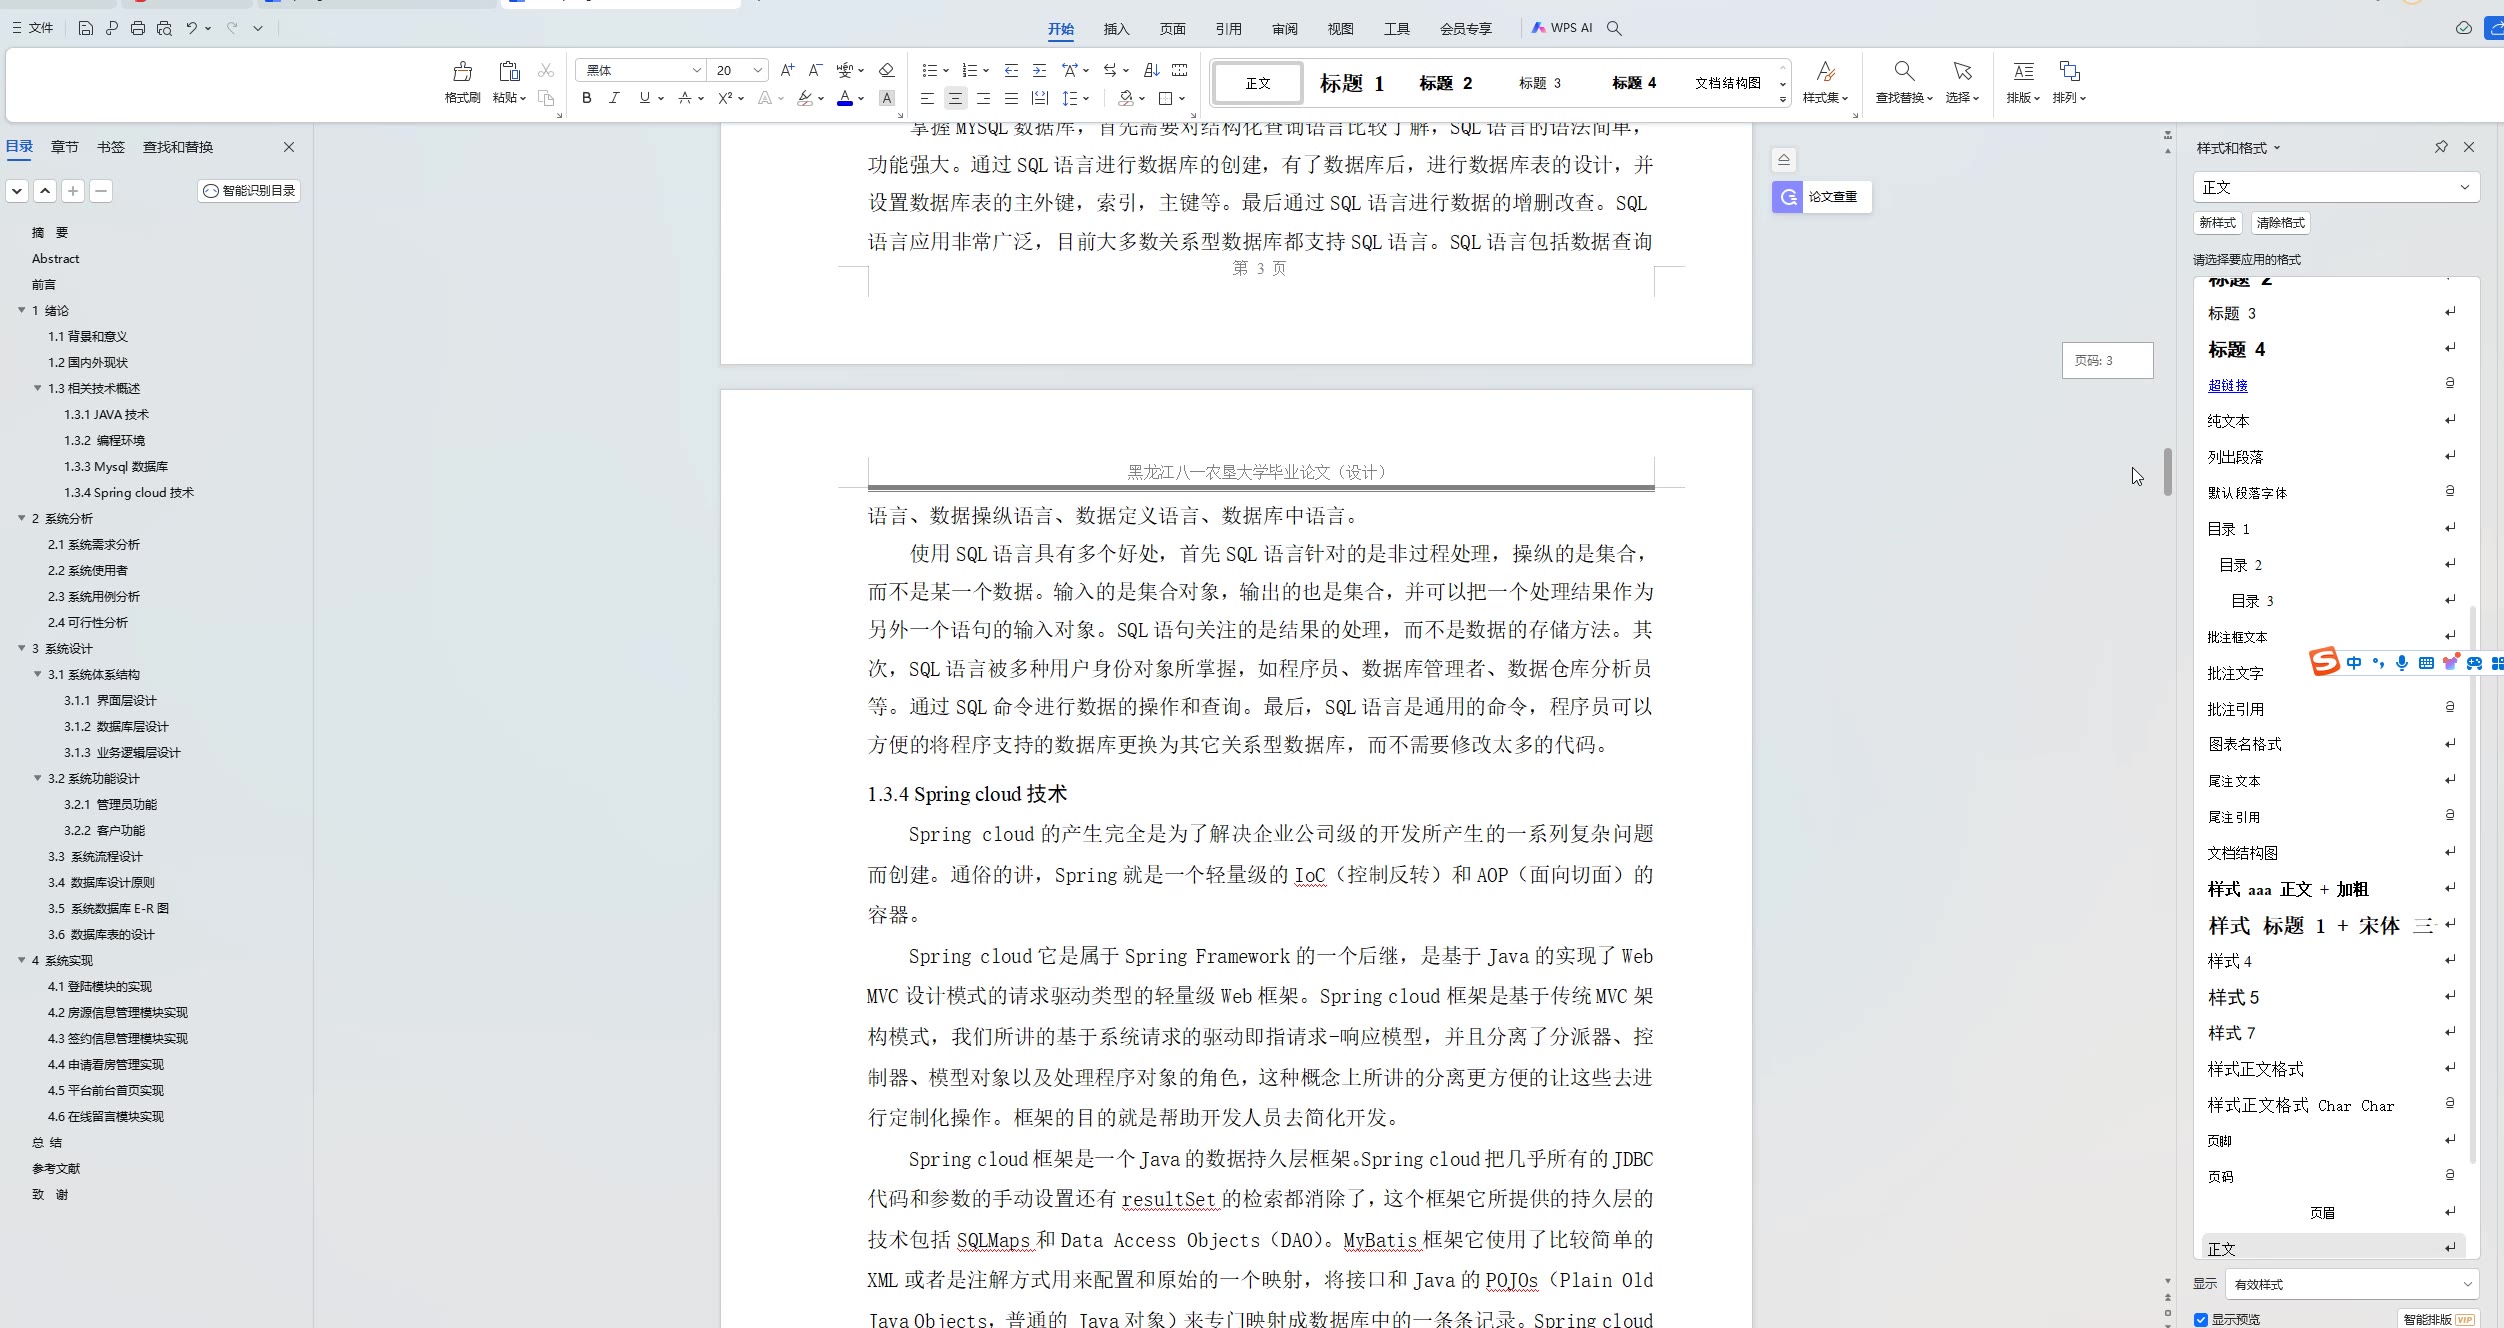
Task: Open the font size dropdown showing 20
Action: tap(758, 70)
